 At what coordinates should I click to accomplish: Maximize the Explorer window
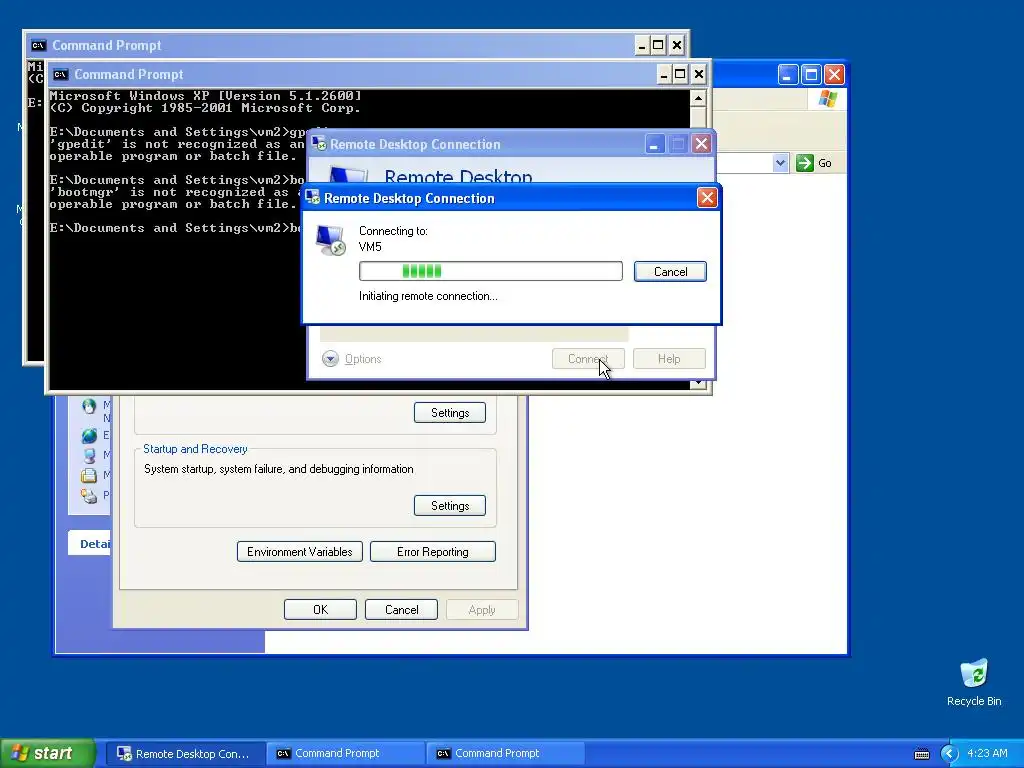[811, 74]
